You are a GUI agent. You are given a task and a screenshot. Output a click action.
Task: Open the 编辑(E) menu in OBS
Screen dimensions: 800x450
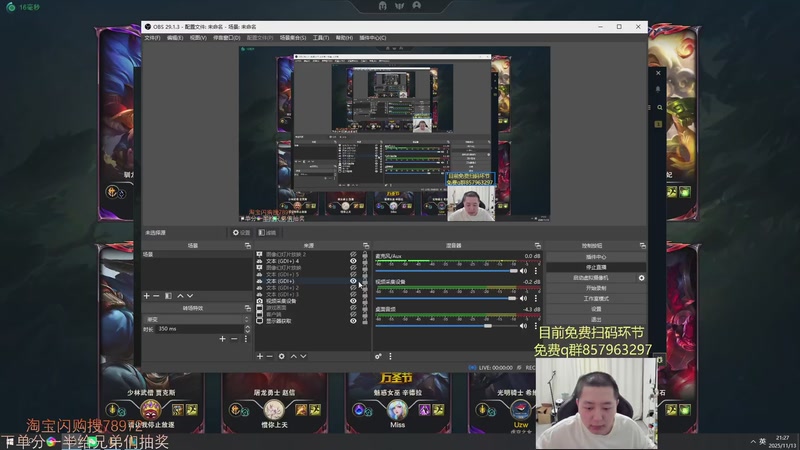(174, 38)
